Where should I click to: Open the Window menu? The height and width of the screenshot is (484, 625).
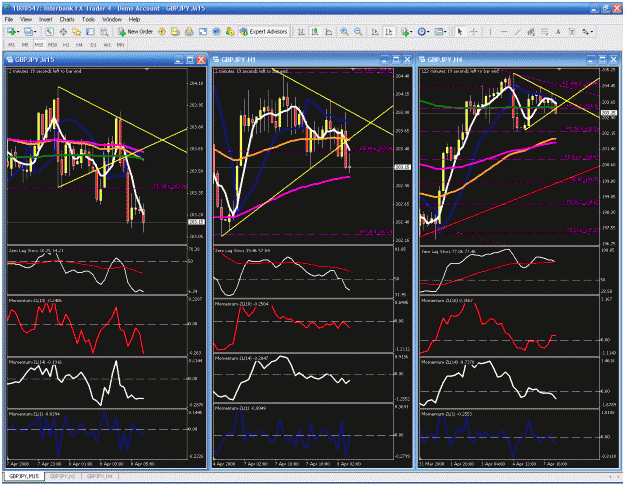coord(112,19)
